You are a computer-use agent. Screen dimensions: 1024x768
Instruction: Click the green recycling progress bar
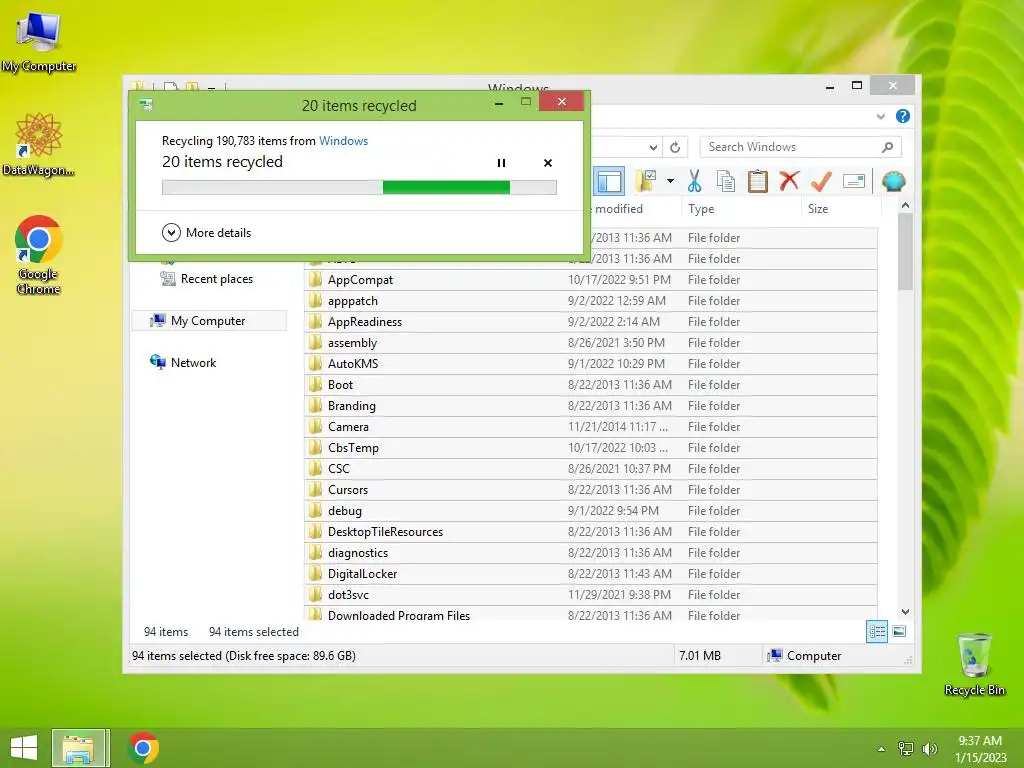(359, 188)
